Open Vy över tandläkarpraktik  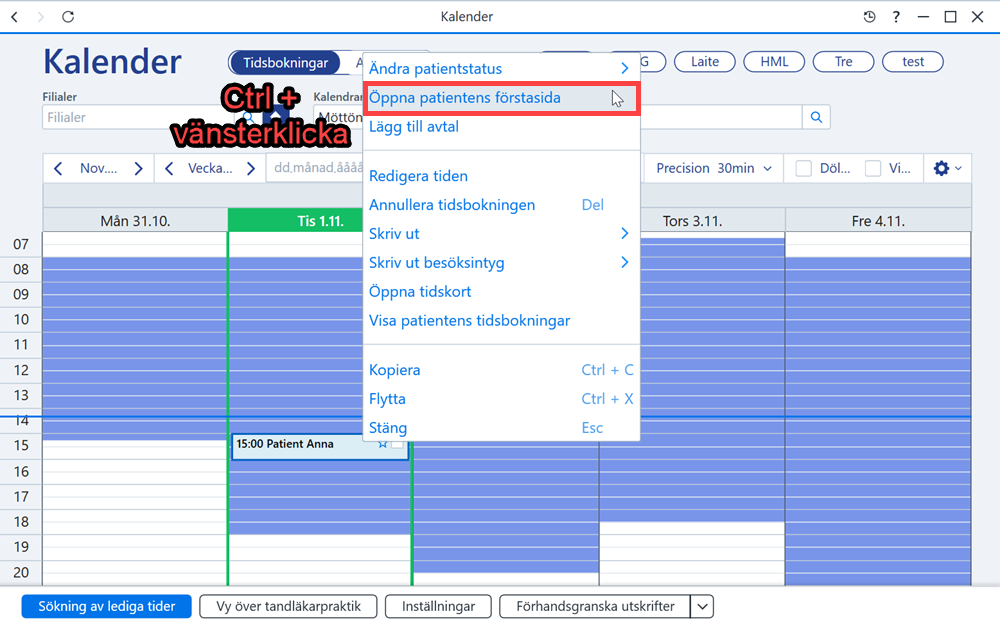click(288, 607)
